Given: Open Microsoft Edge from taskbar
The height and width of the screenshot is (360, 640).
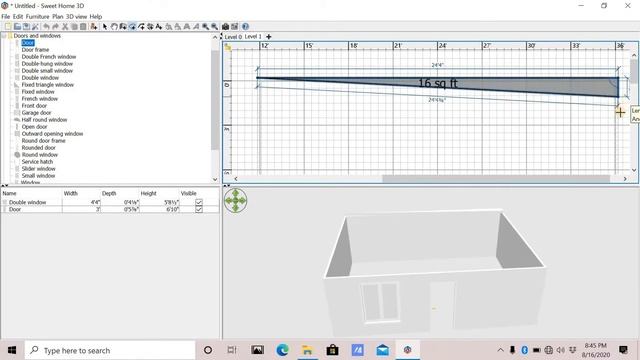Looking at the screenshot, I should (x=282, y=350).
